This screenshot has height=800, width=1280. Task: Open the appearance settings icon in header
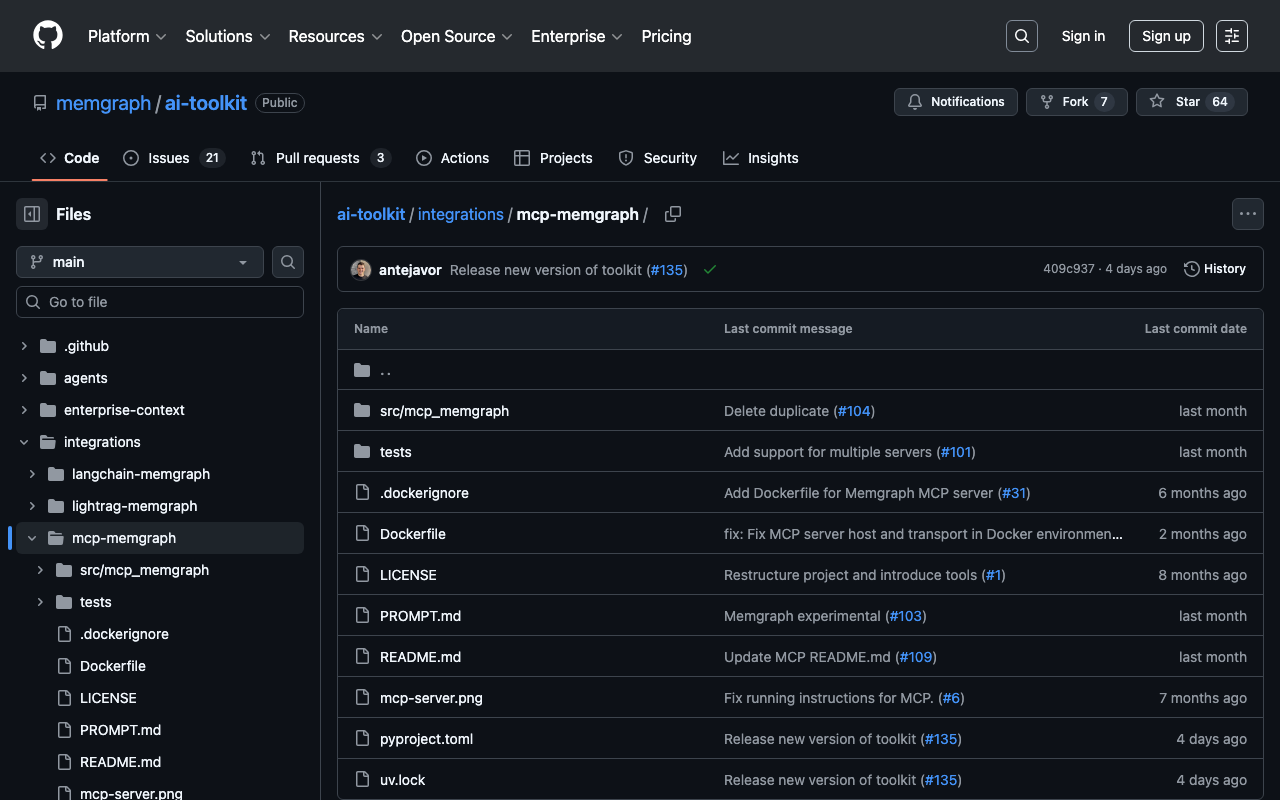(x=1231, y=36)
